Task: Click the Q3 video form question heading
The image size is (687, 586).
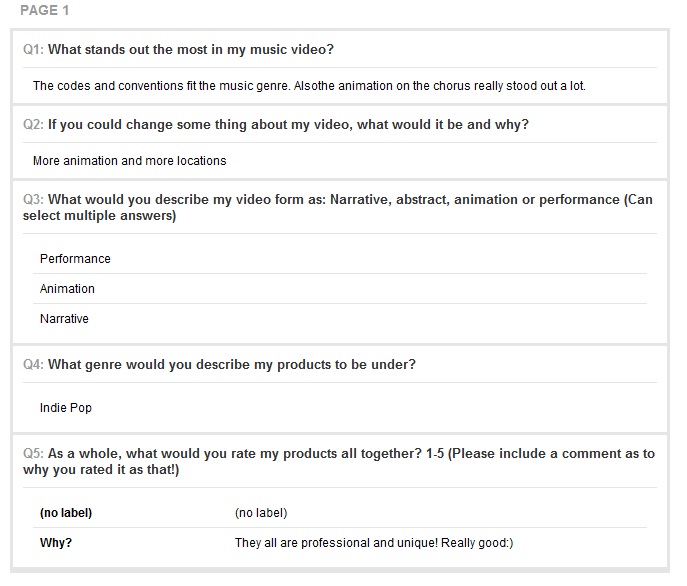Action: pos(338,207)
